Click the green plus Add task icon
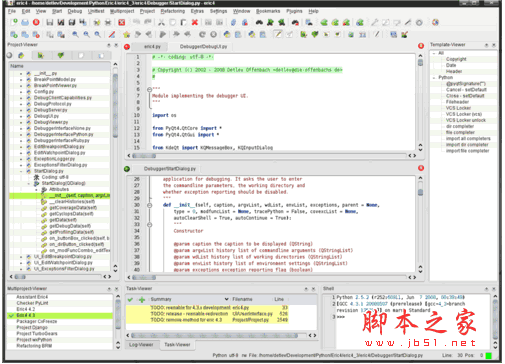This screenshot has height=364, width=505. point(142,299)
